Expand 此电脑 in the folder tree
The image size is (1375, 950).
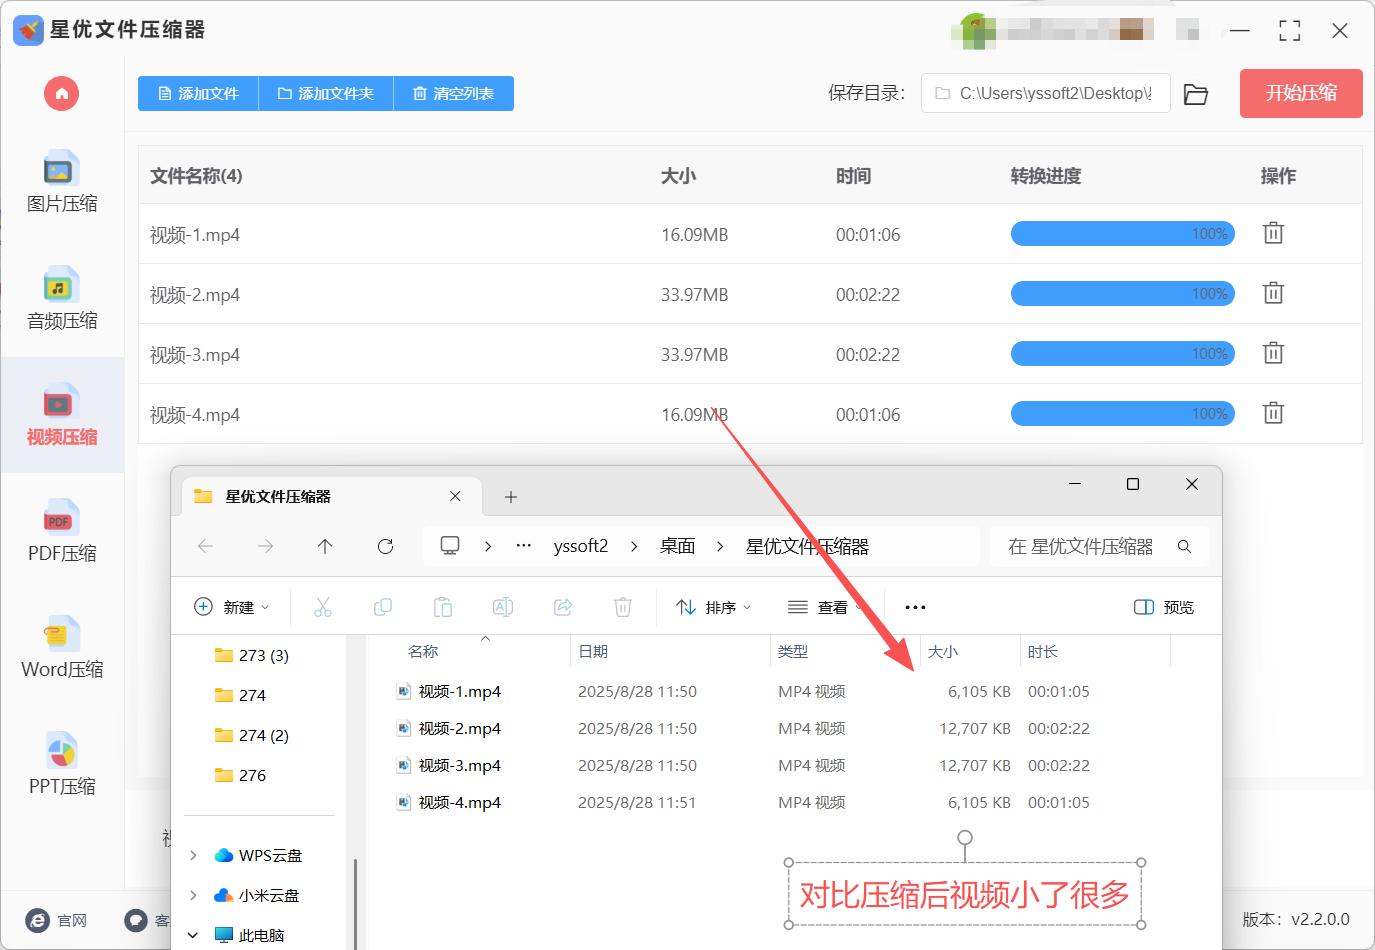[x=192, y=935]
